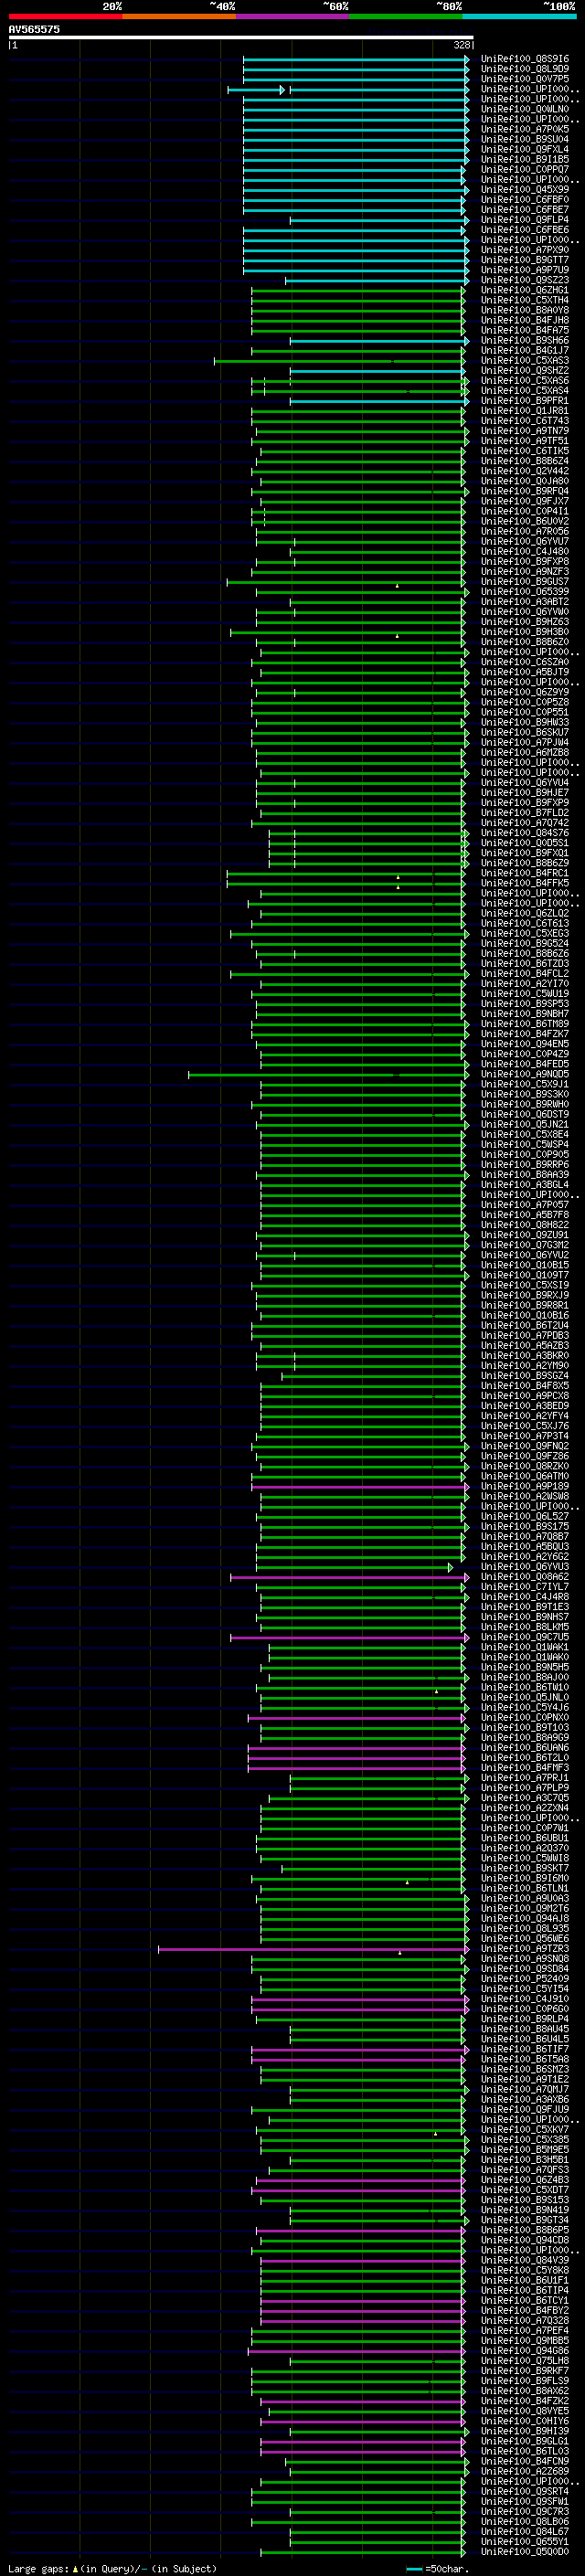Viewport: 585px width, 2576px height.
Task: Select the AV565575 query label
Action: (x=34, y=29)
